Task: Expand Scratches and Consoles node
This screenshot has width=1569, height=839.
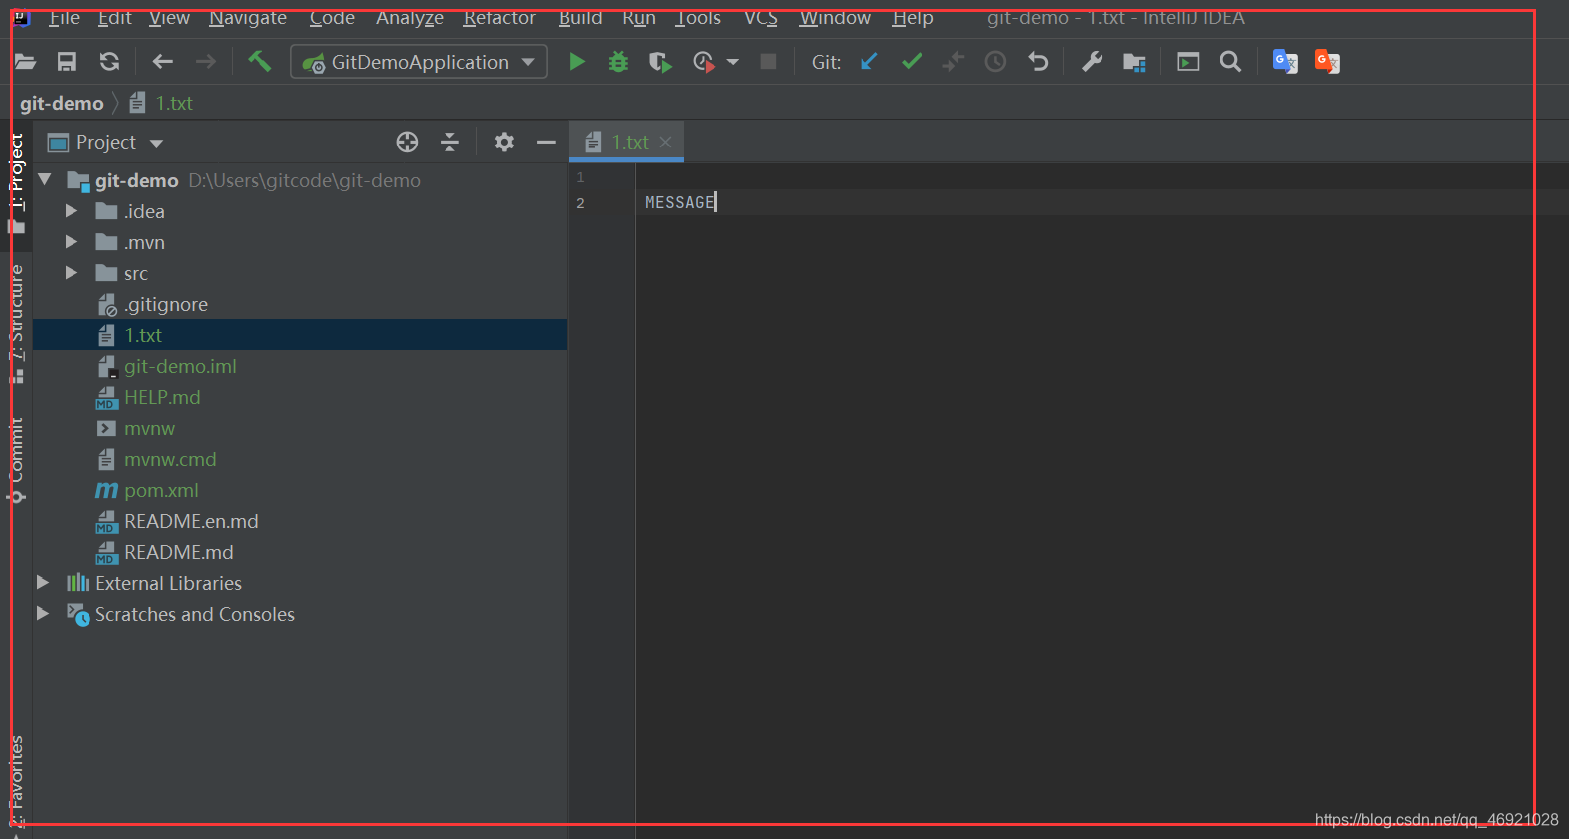Action: coord(43,614)
